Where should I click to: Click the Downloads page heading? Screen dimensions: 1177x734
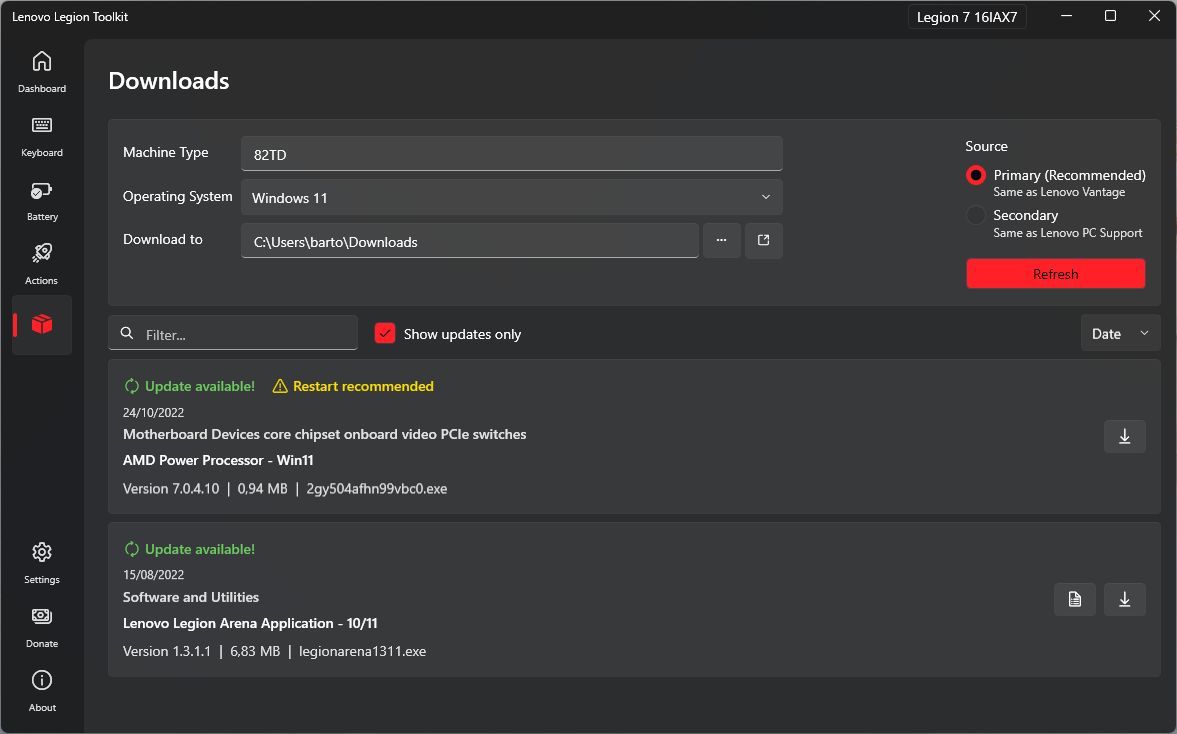[169, 80]
